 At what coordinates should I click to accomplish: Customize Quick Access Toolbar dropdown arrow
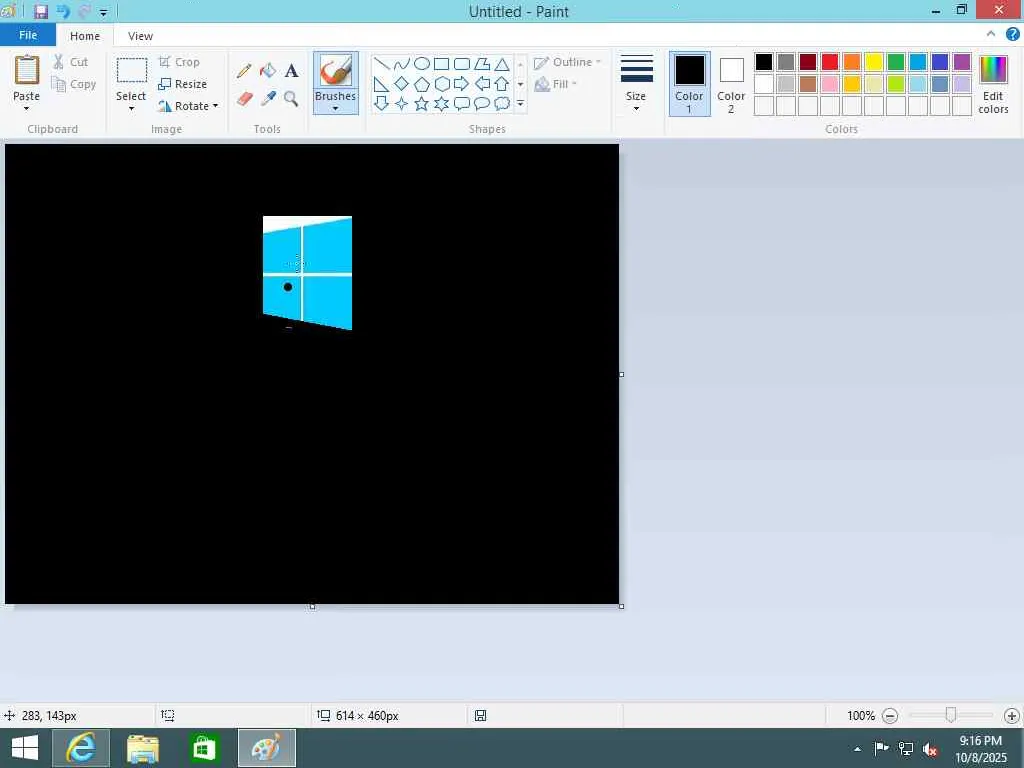pyautogui.click(x=103, y=12)
